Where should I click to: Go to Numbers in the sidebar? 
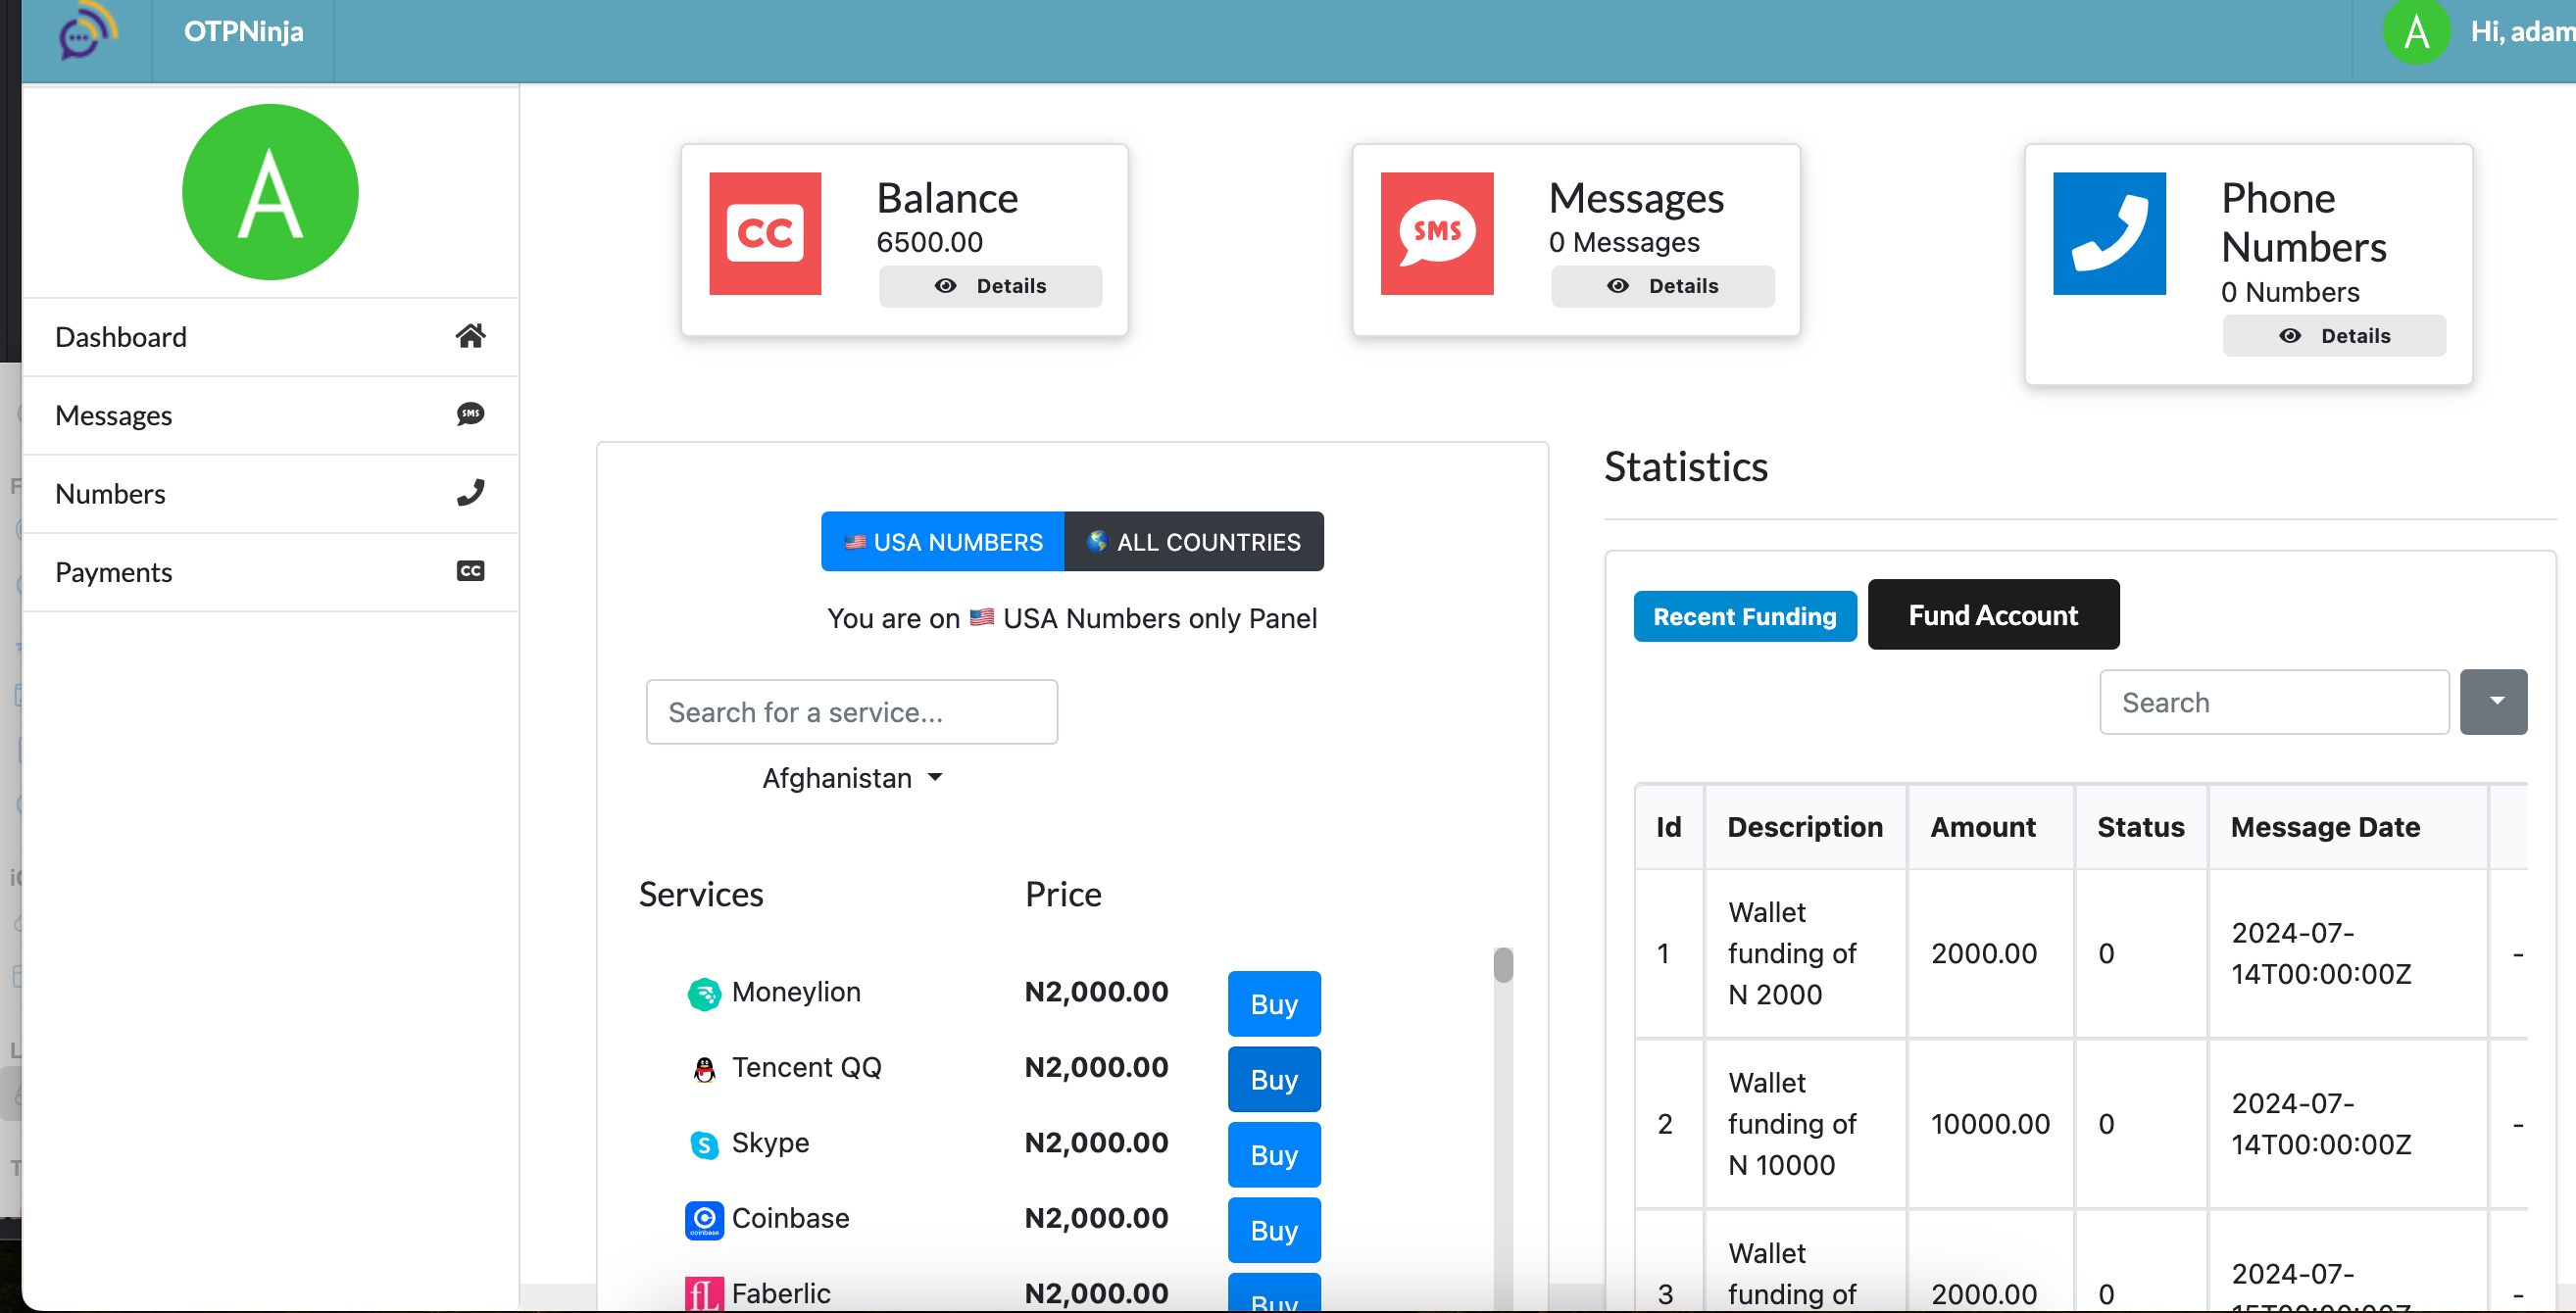270,493
